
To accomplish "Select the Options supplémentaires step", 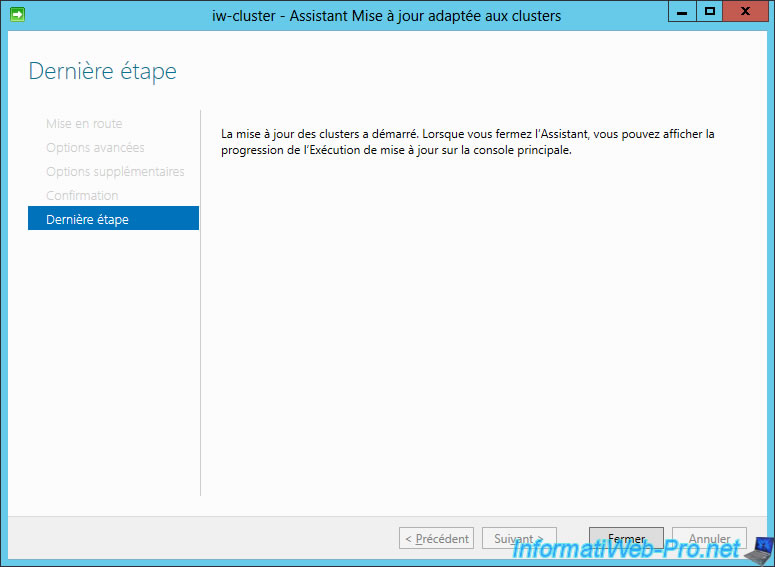I will point(115,172).
